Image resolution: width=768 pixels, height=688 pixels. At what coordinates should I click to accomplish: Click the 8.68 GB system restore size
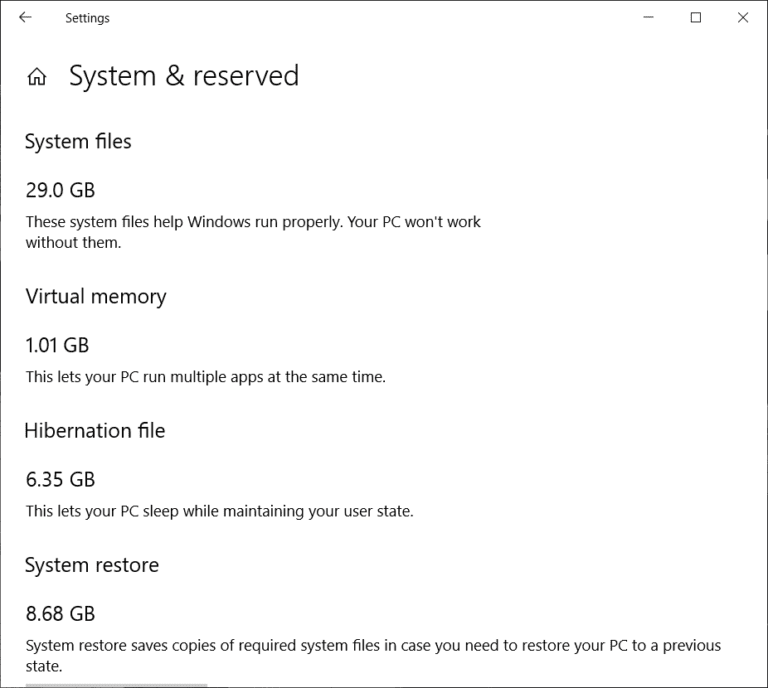coord(60,614)
